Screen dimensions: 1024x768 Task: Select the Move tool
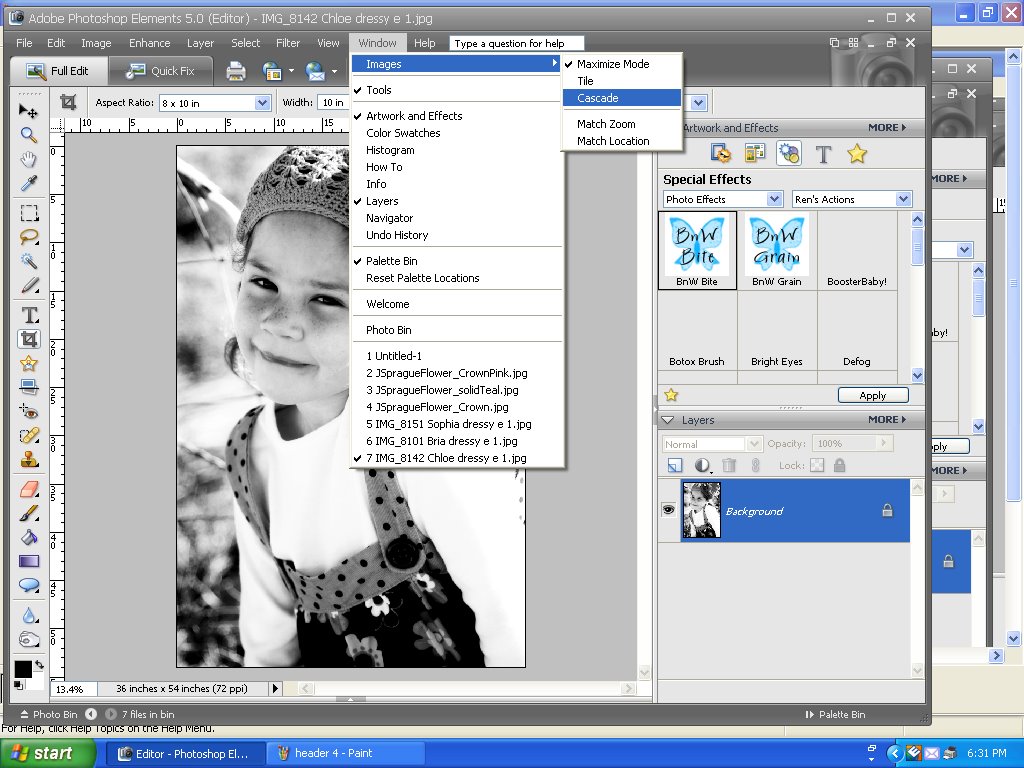[x=28, y=110]
